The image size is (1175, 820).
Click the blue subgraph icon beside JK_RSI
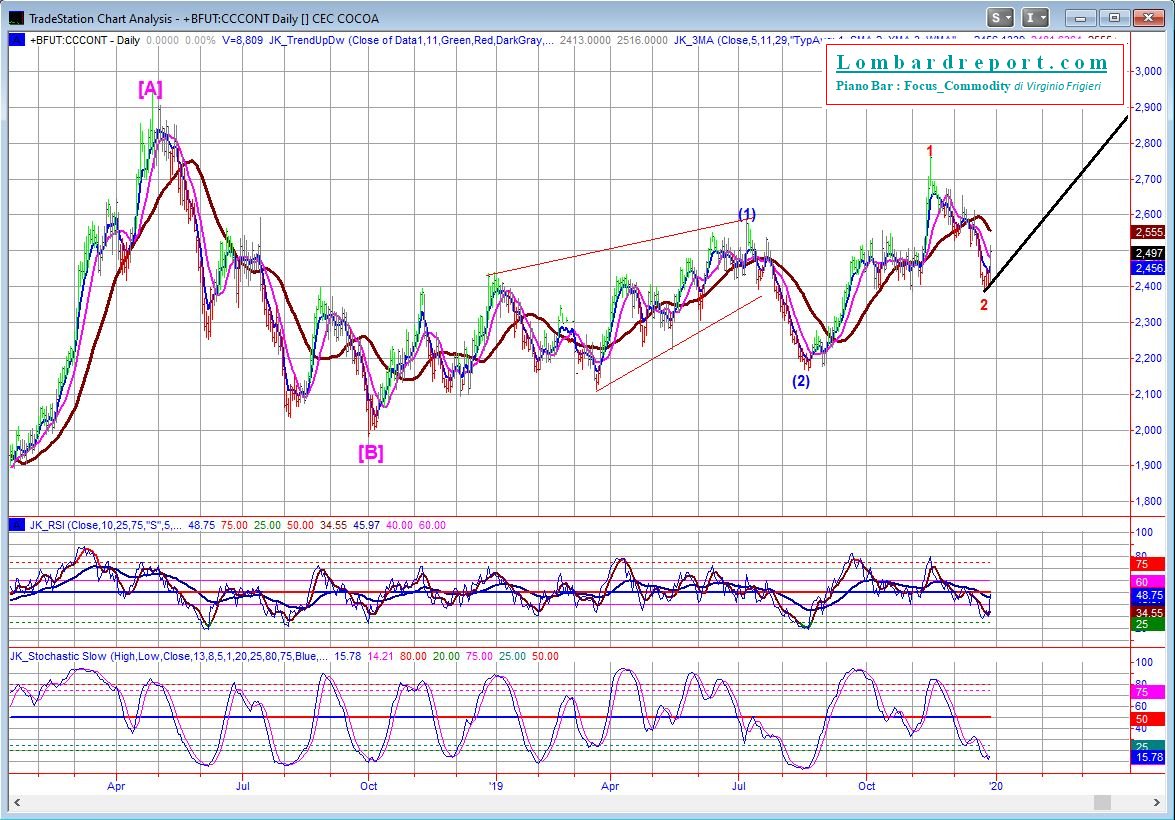point(16,525)
